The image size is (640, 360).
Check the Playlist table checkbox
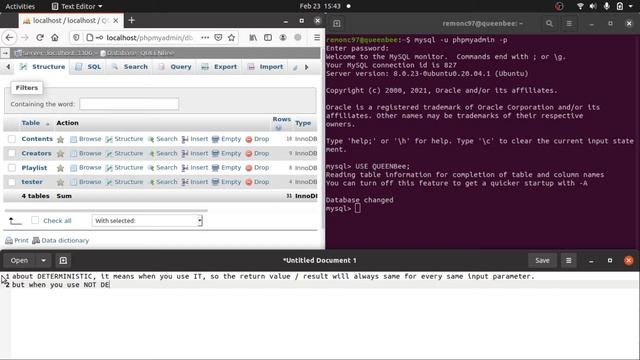tap(12, 167)
